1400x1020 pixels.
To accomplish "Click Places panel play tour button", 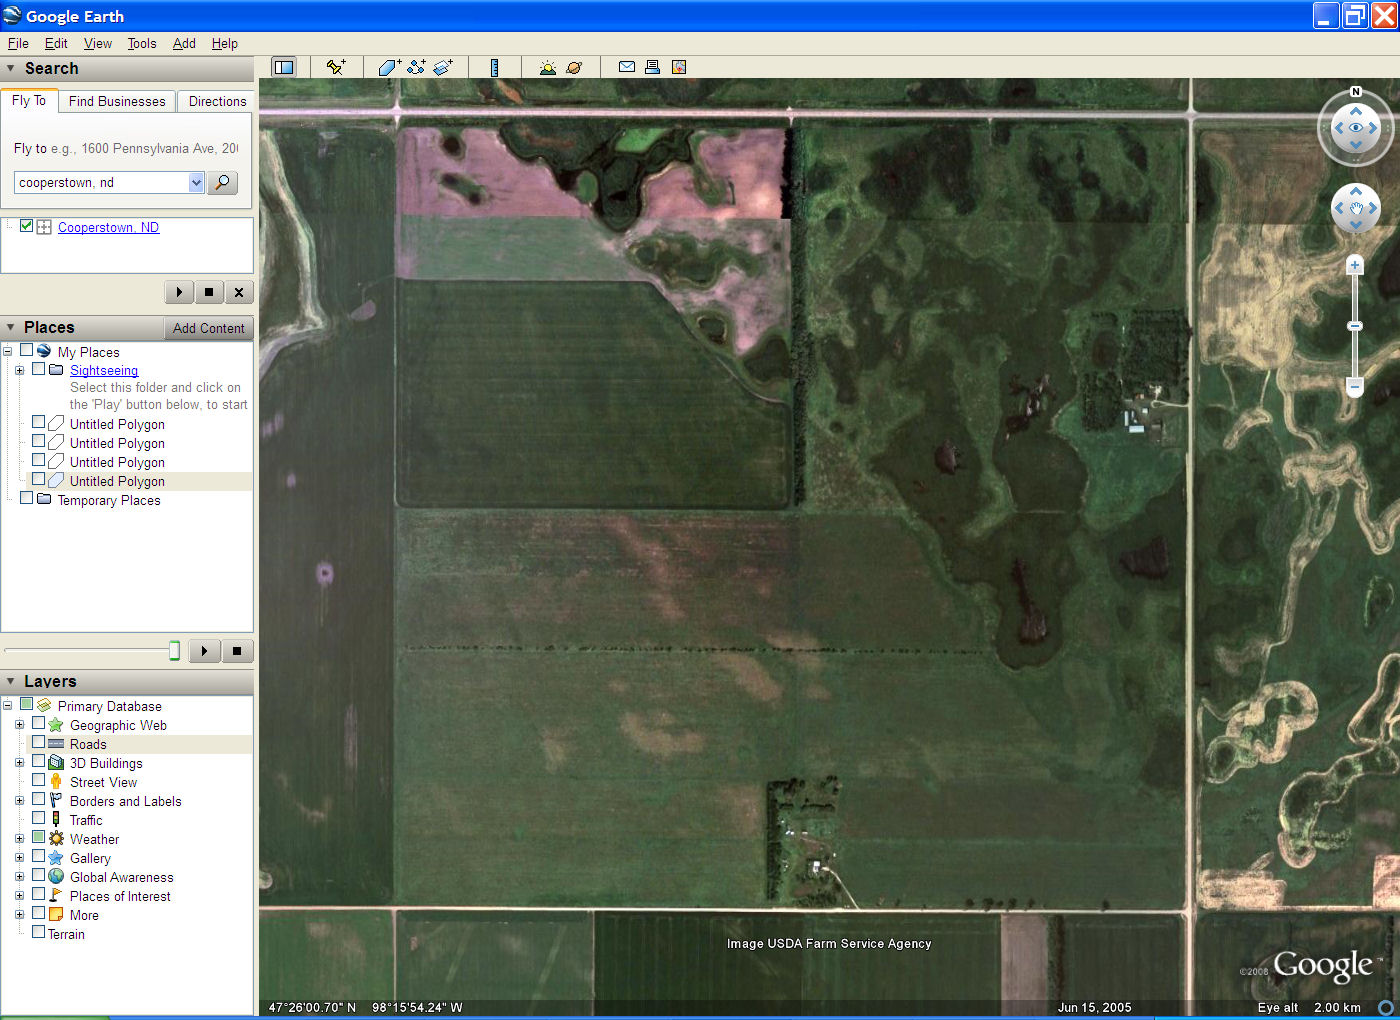I will pyautogui.click(x=204, y=651).
